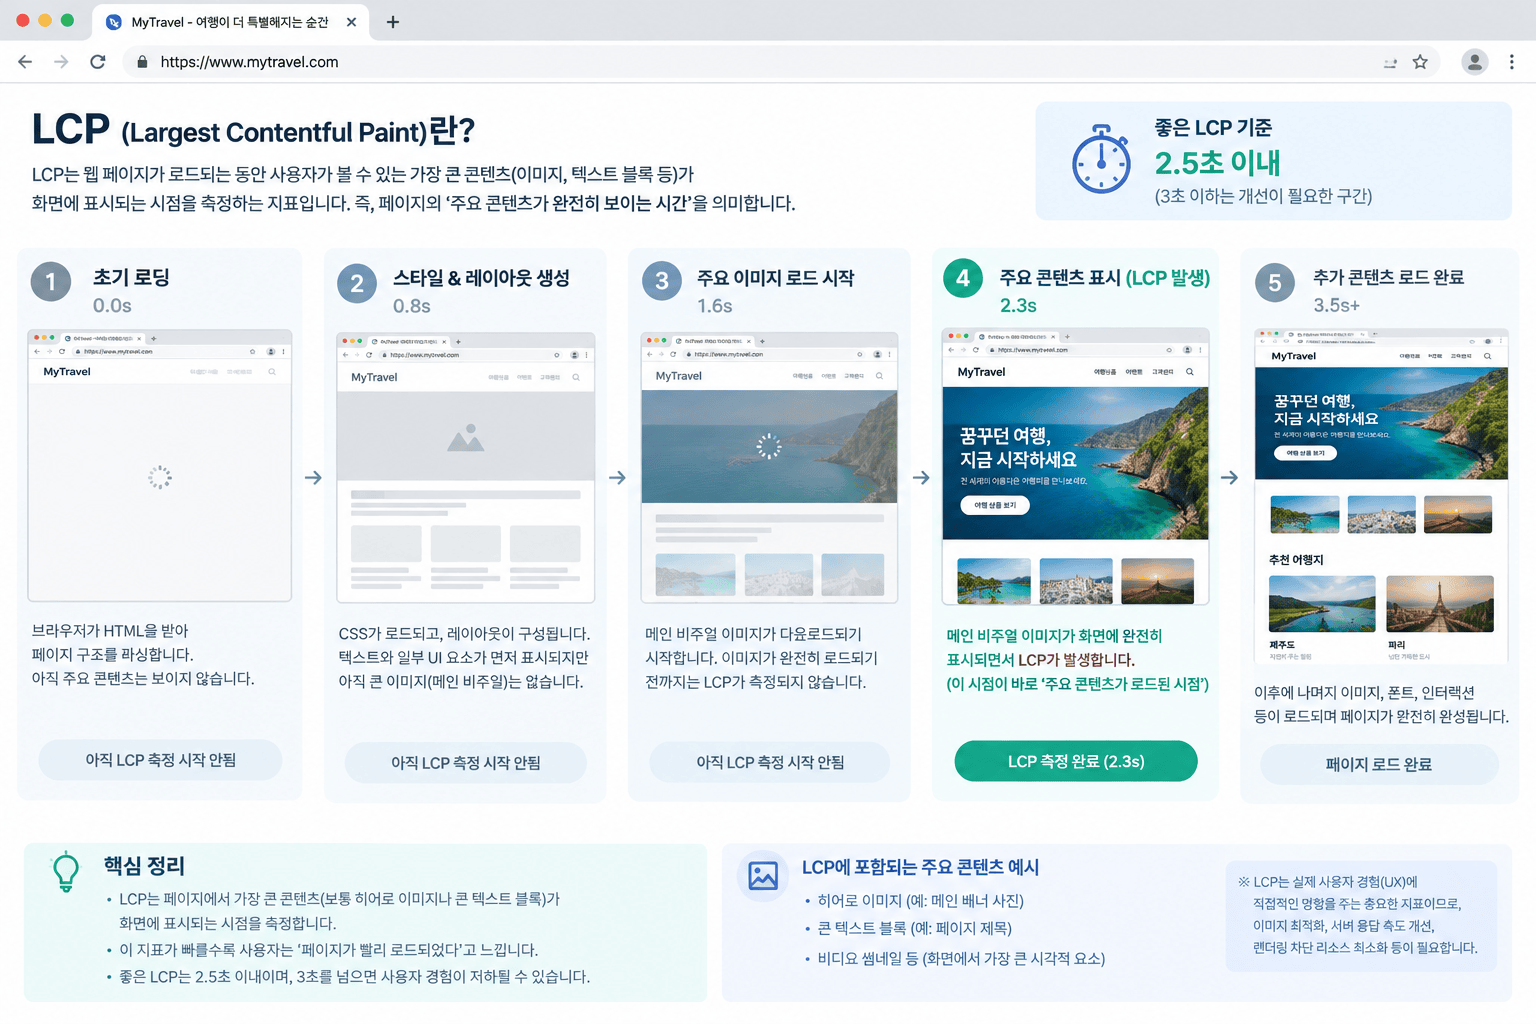Go back with the browser back arrow

25,62
